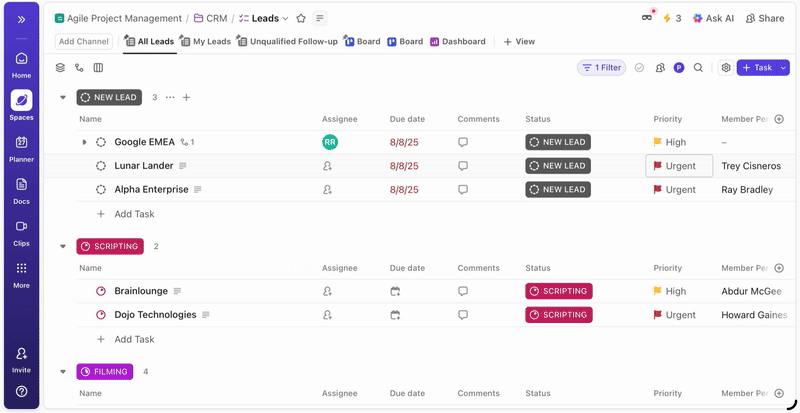Toggle show closed tasks checkmark icon
Screen dimensions: 800x413
(639, 68)
